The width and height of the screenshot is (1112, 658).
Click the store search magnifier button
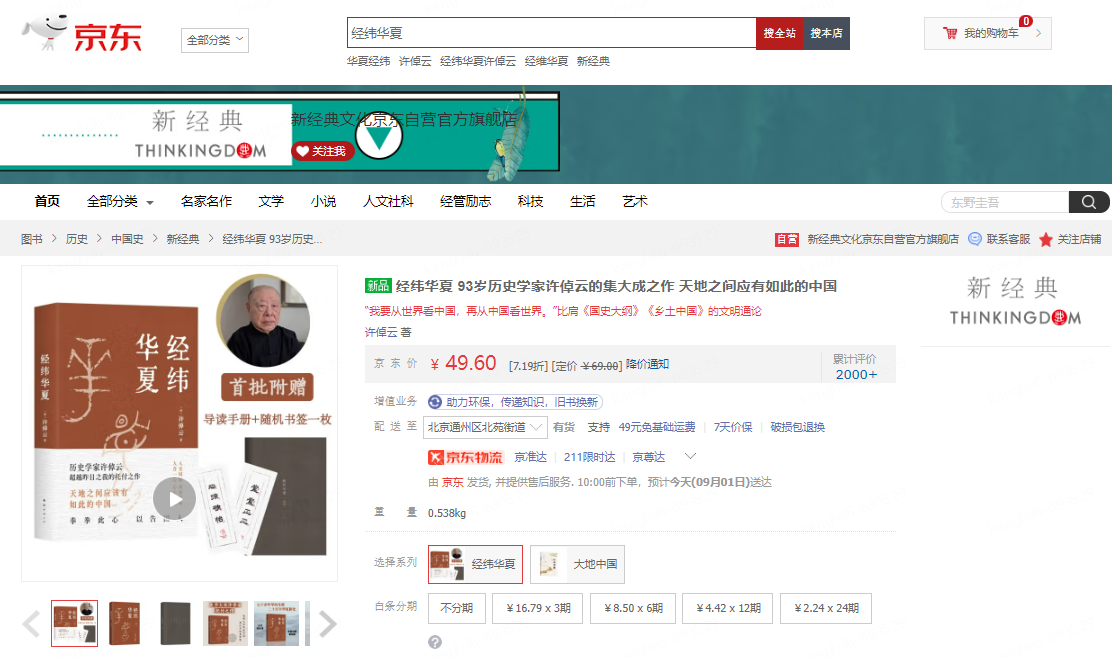click(x=1089, y=202)
